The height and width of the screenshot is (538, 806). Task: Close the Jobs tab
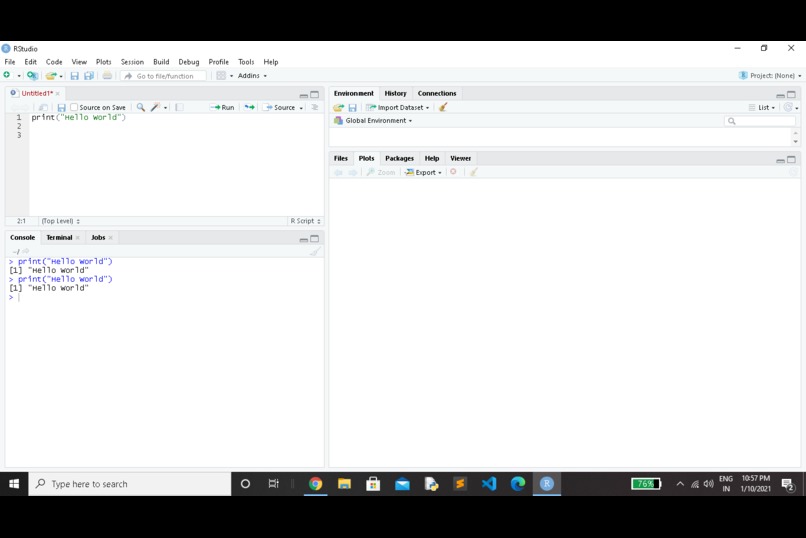click(x=111, y=237)
